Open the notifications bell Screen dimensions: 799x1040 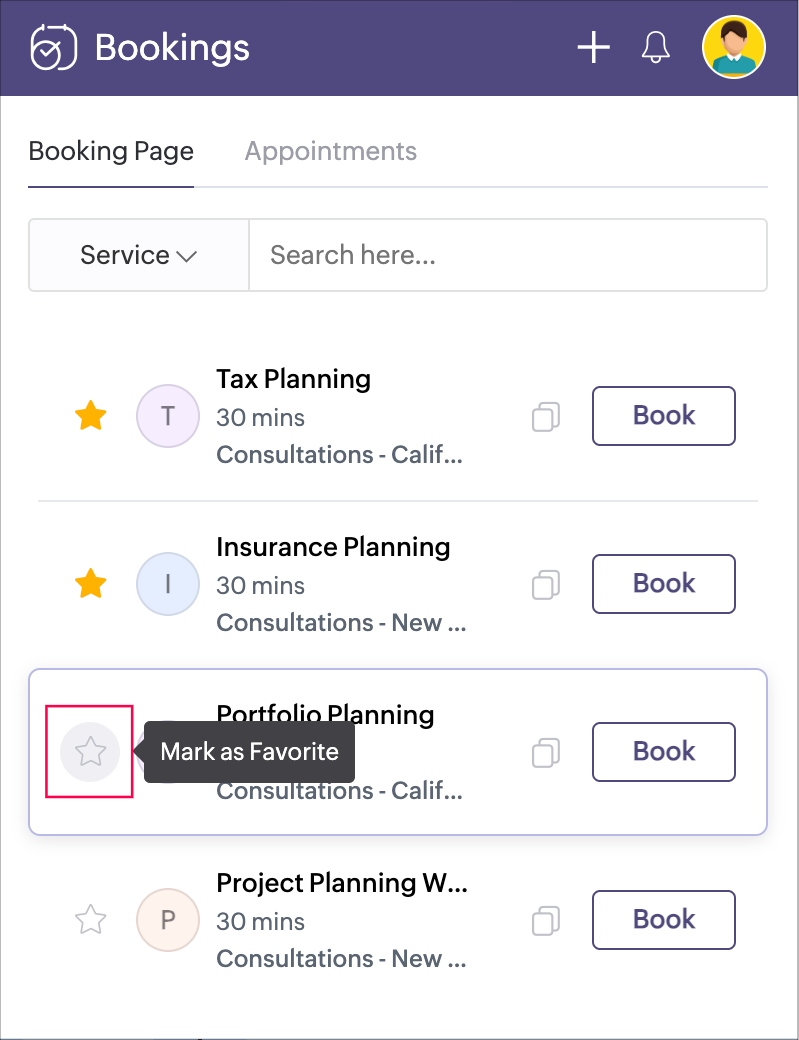pyautogui.click(x=655, y=47)
